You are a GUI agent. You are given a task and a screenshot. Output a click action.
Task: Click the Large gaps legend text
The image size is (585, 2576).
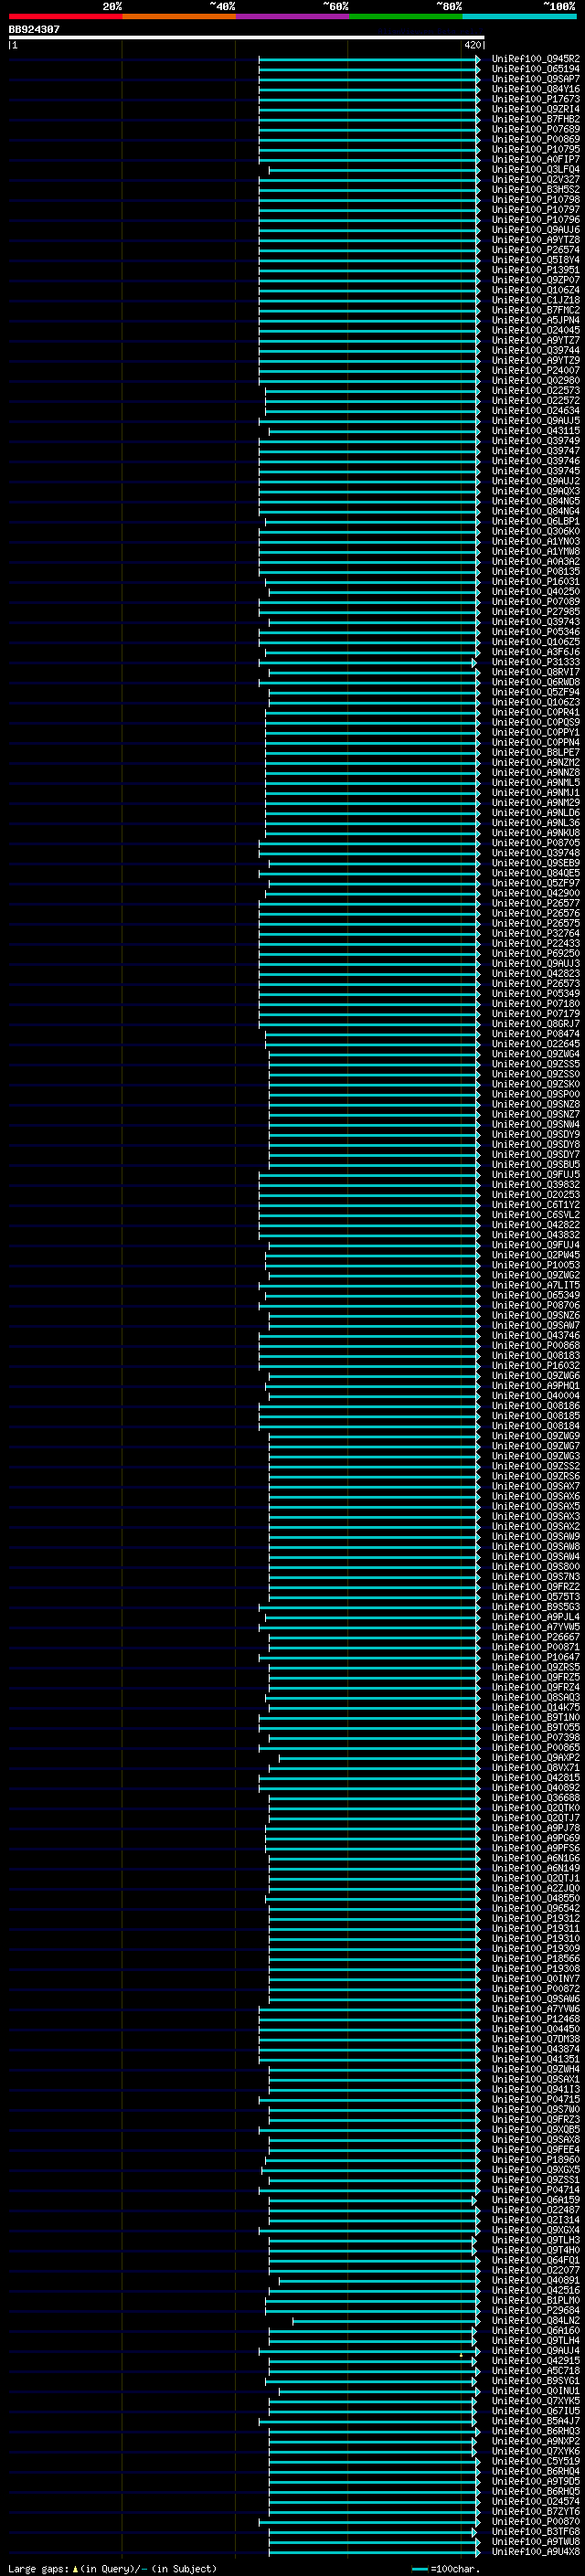pos(112,2568)
